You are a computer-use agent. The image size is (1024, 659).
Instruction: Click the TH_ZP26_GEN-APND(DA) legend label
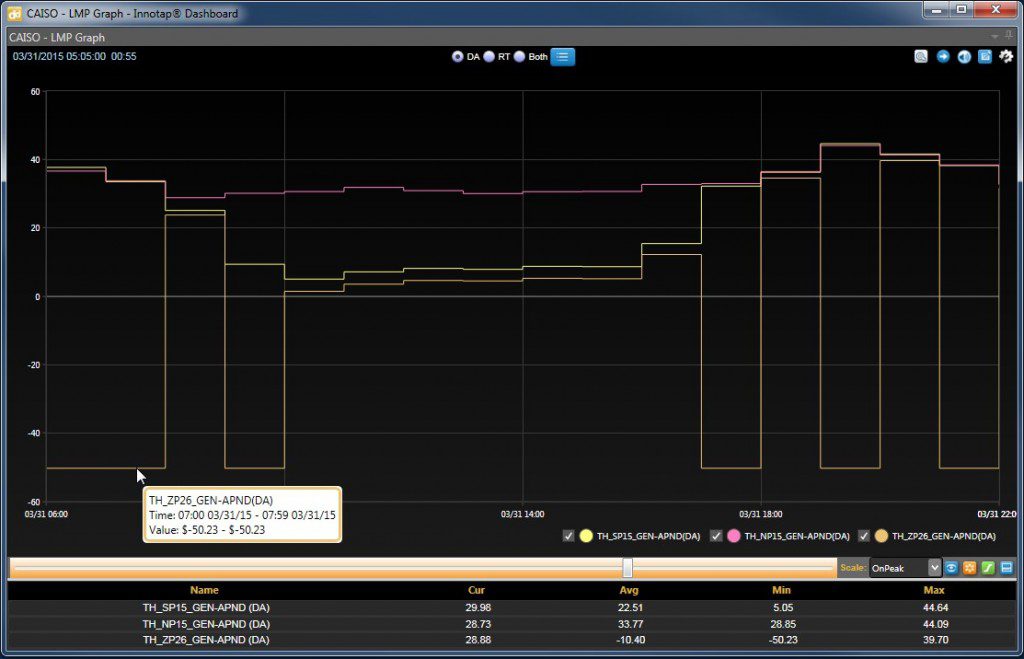coord(944,536)
